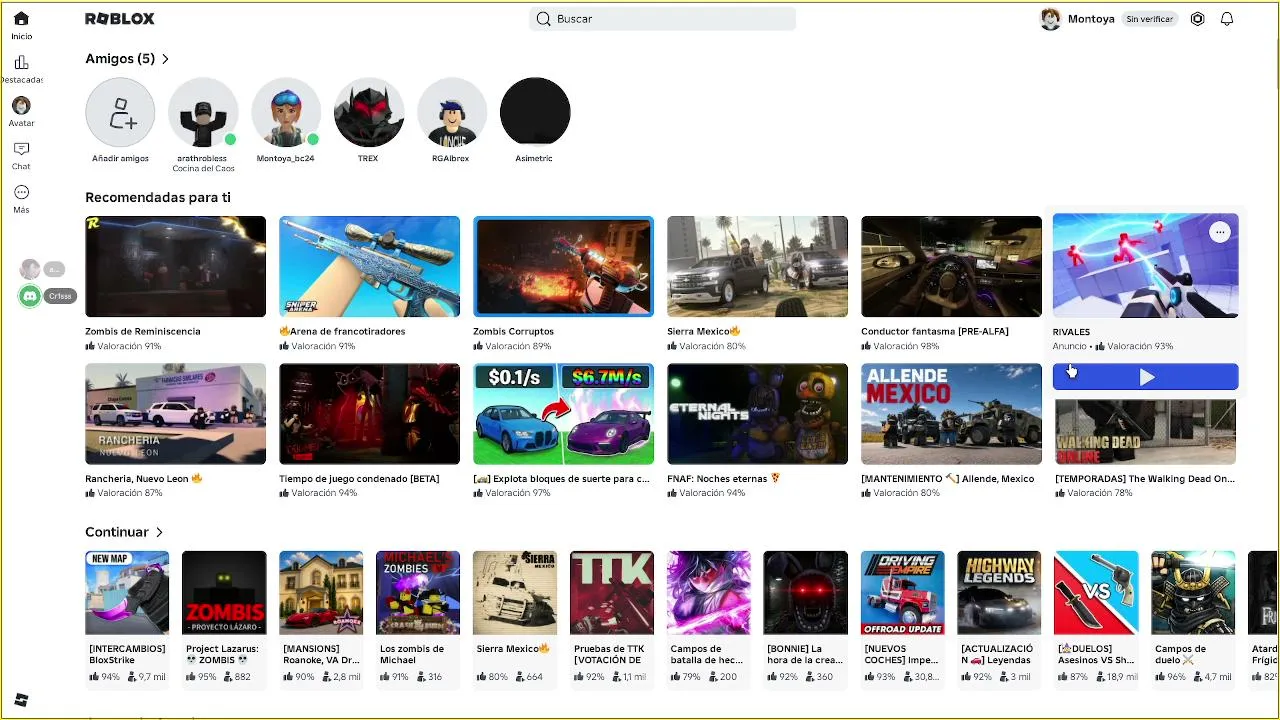Click the Roblox logo
The width and height of the screenshot is (1280, 720).
(x=120, y=19)
